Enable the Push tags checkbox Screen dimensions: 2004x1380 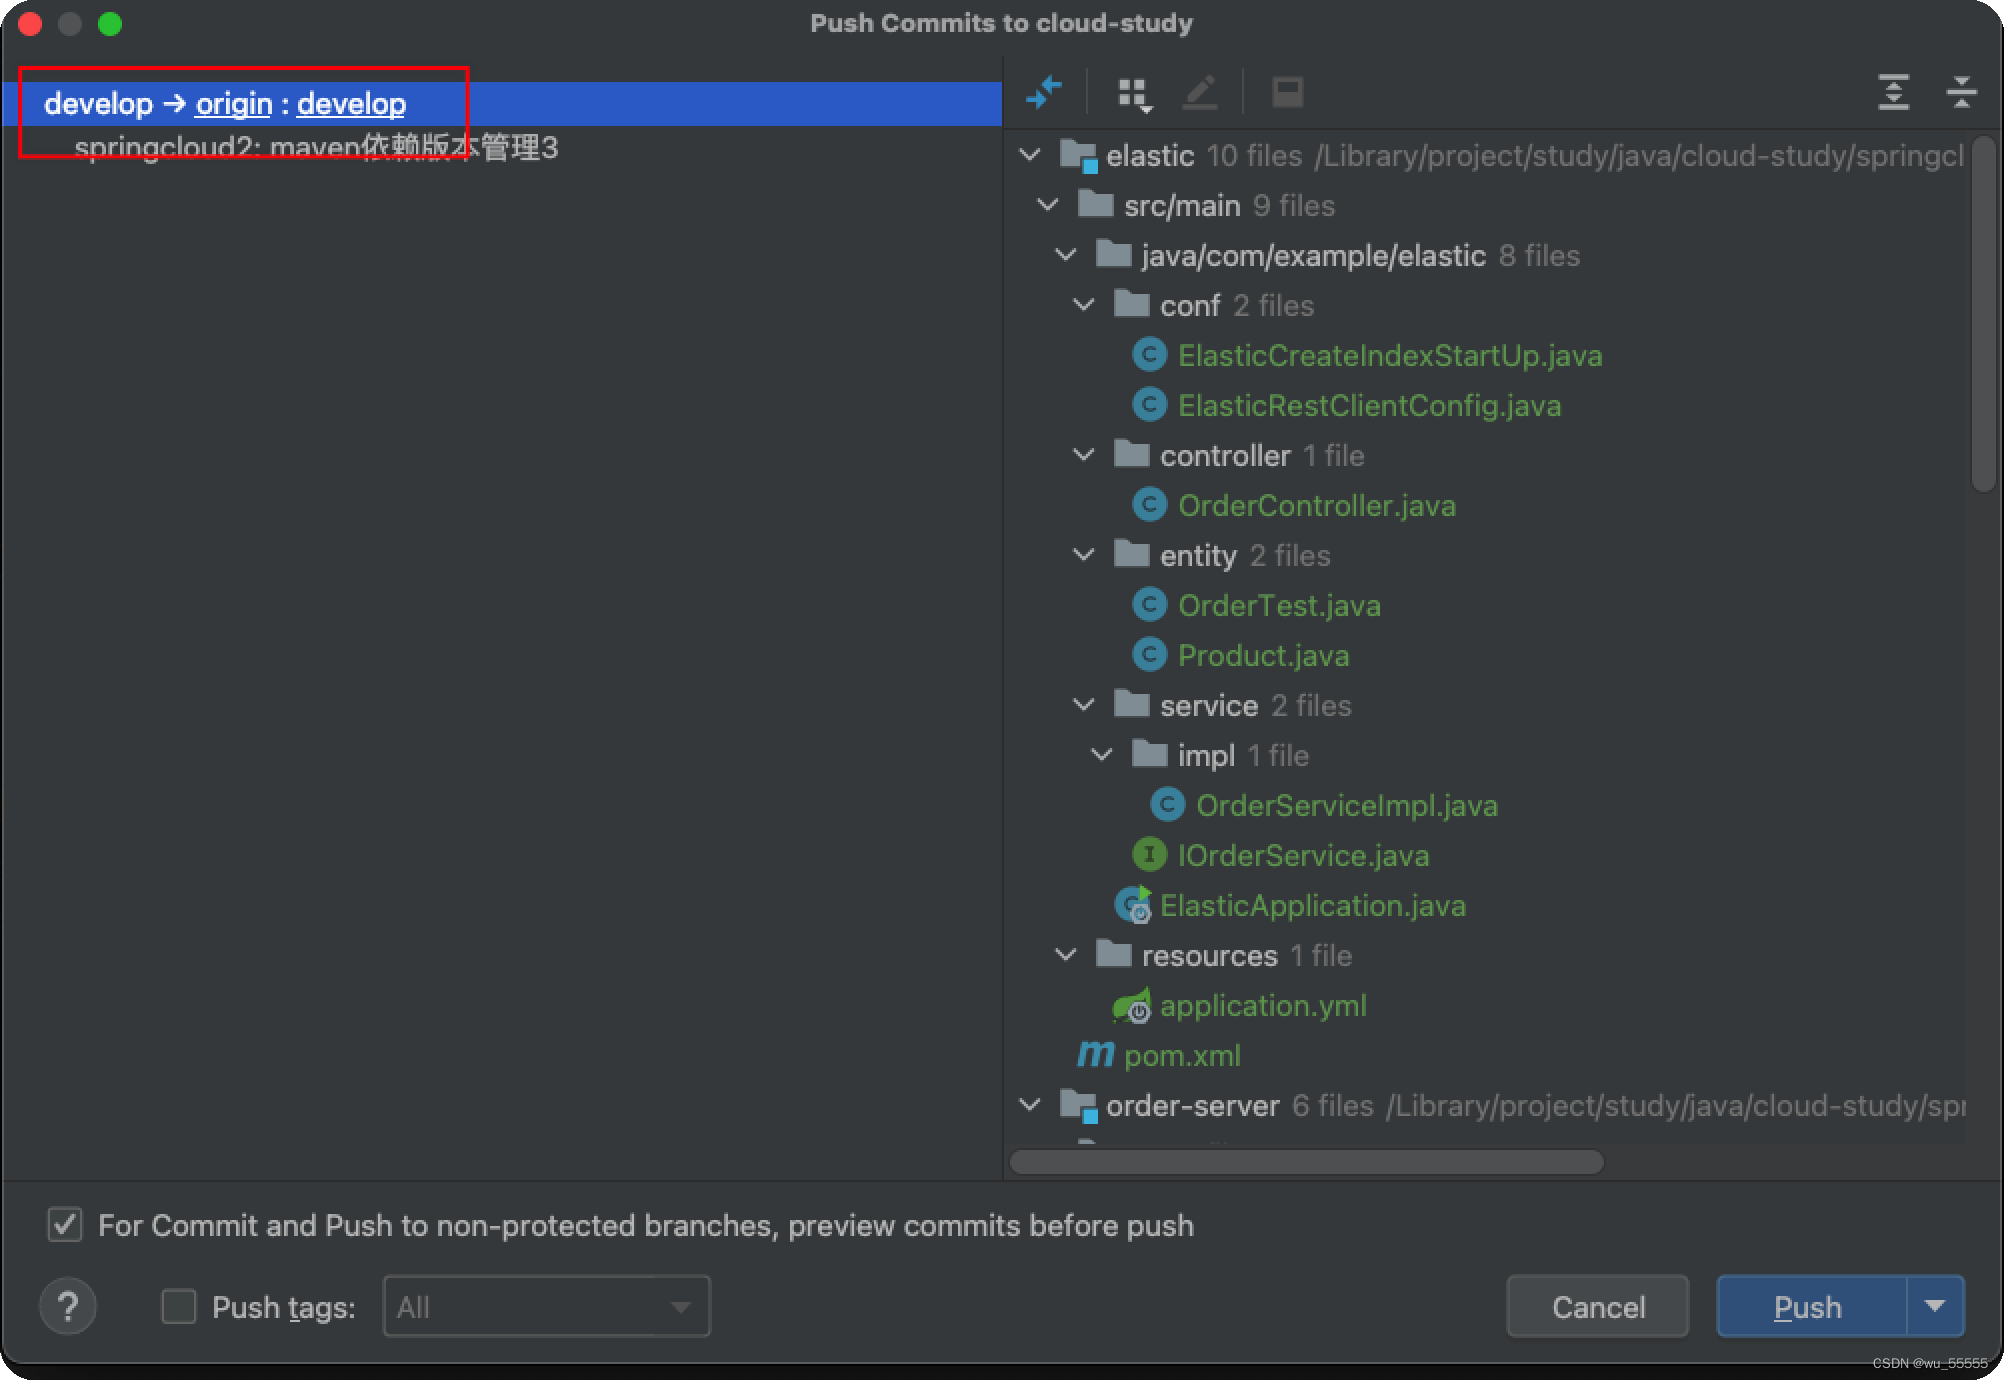click(x=179, y=1306)
